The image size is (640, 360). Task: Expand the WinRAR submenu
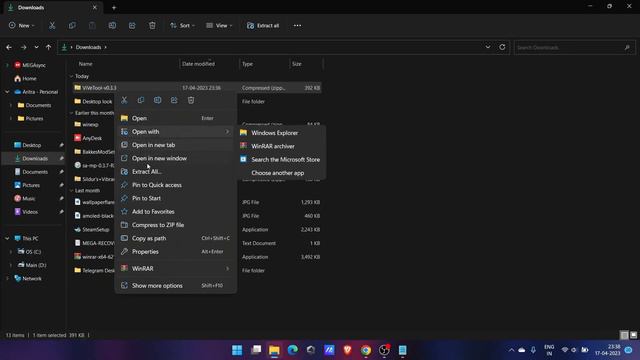tap(176, 269)
